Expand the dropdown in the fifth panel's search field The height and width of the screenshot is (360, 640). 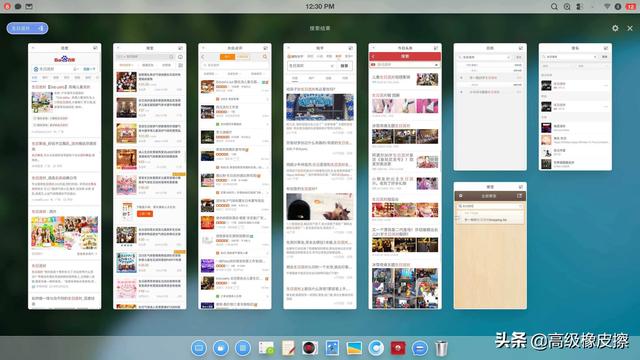pos(436,64)
